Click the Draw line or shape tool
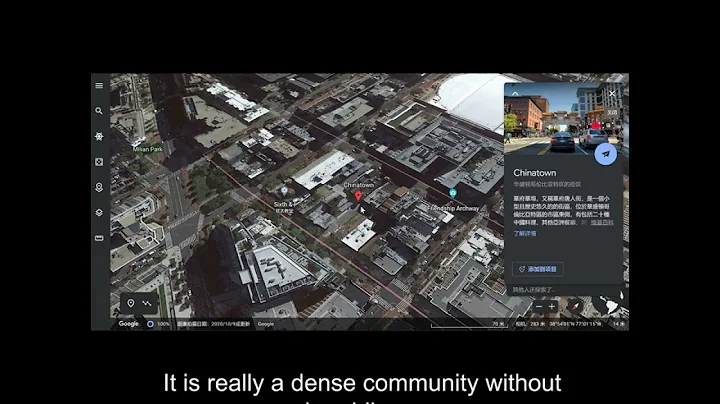Image resolution: width=720 pixels, height=404 pixels. click(147, 303)
